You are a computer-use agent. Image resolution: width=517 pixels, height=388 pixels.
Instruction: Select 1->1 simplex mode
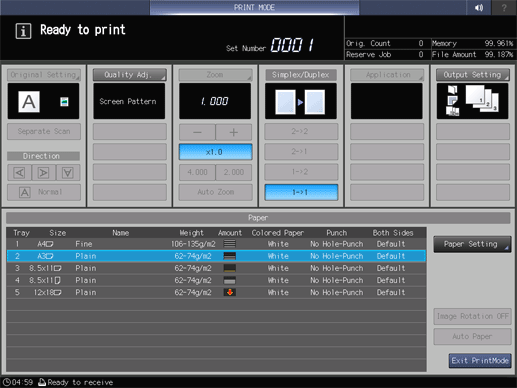301,192
